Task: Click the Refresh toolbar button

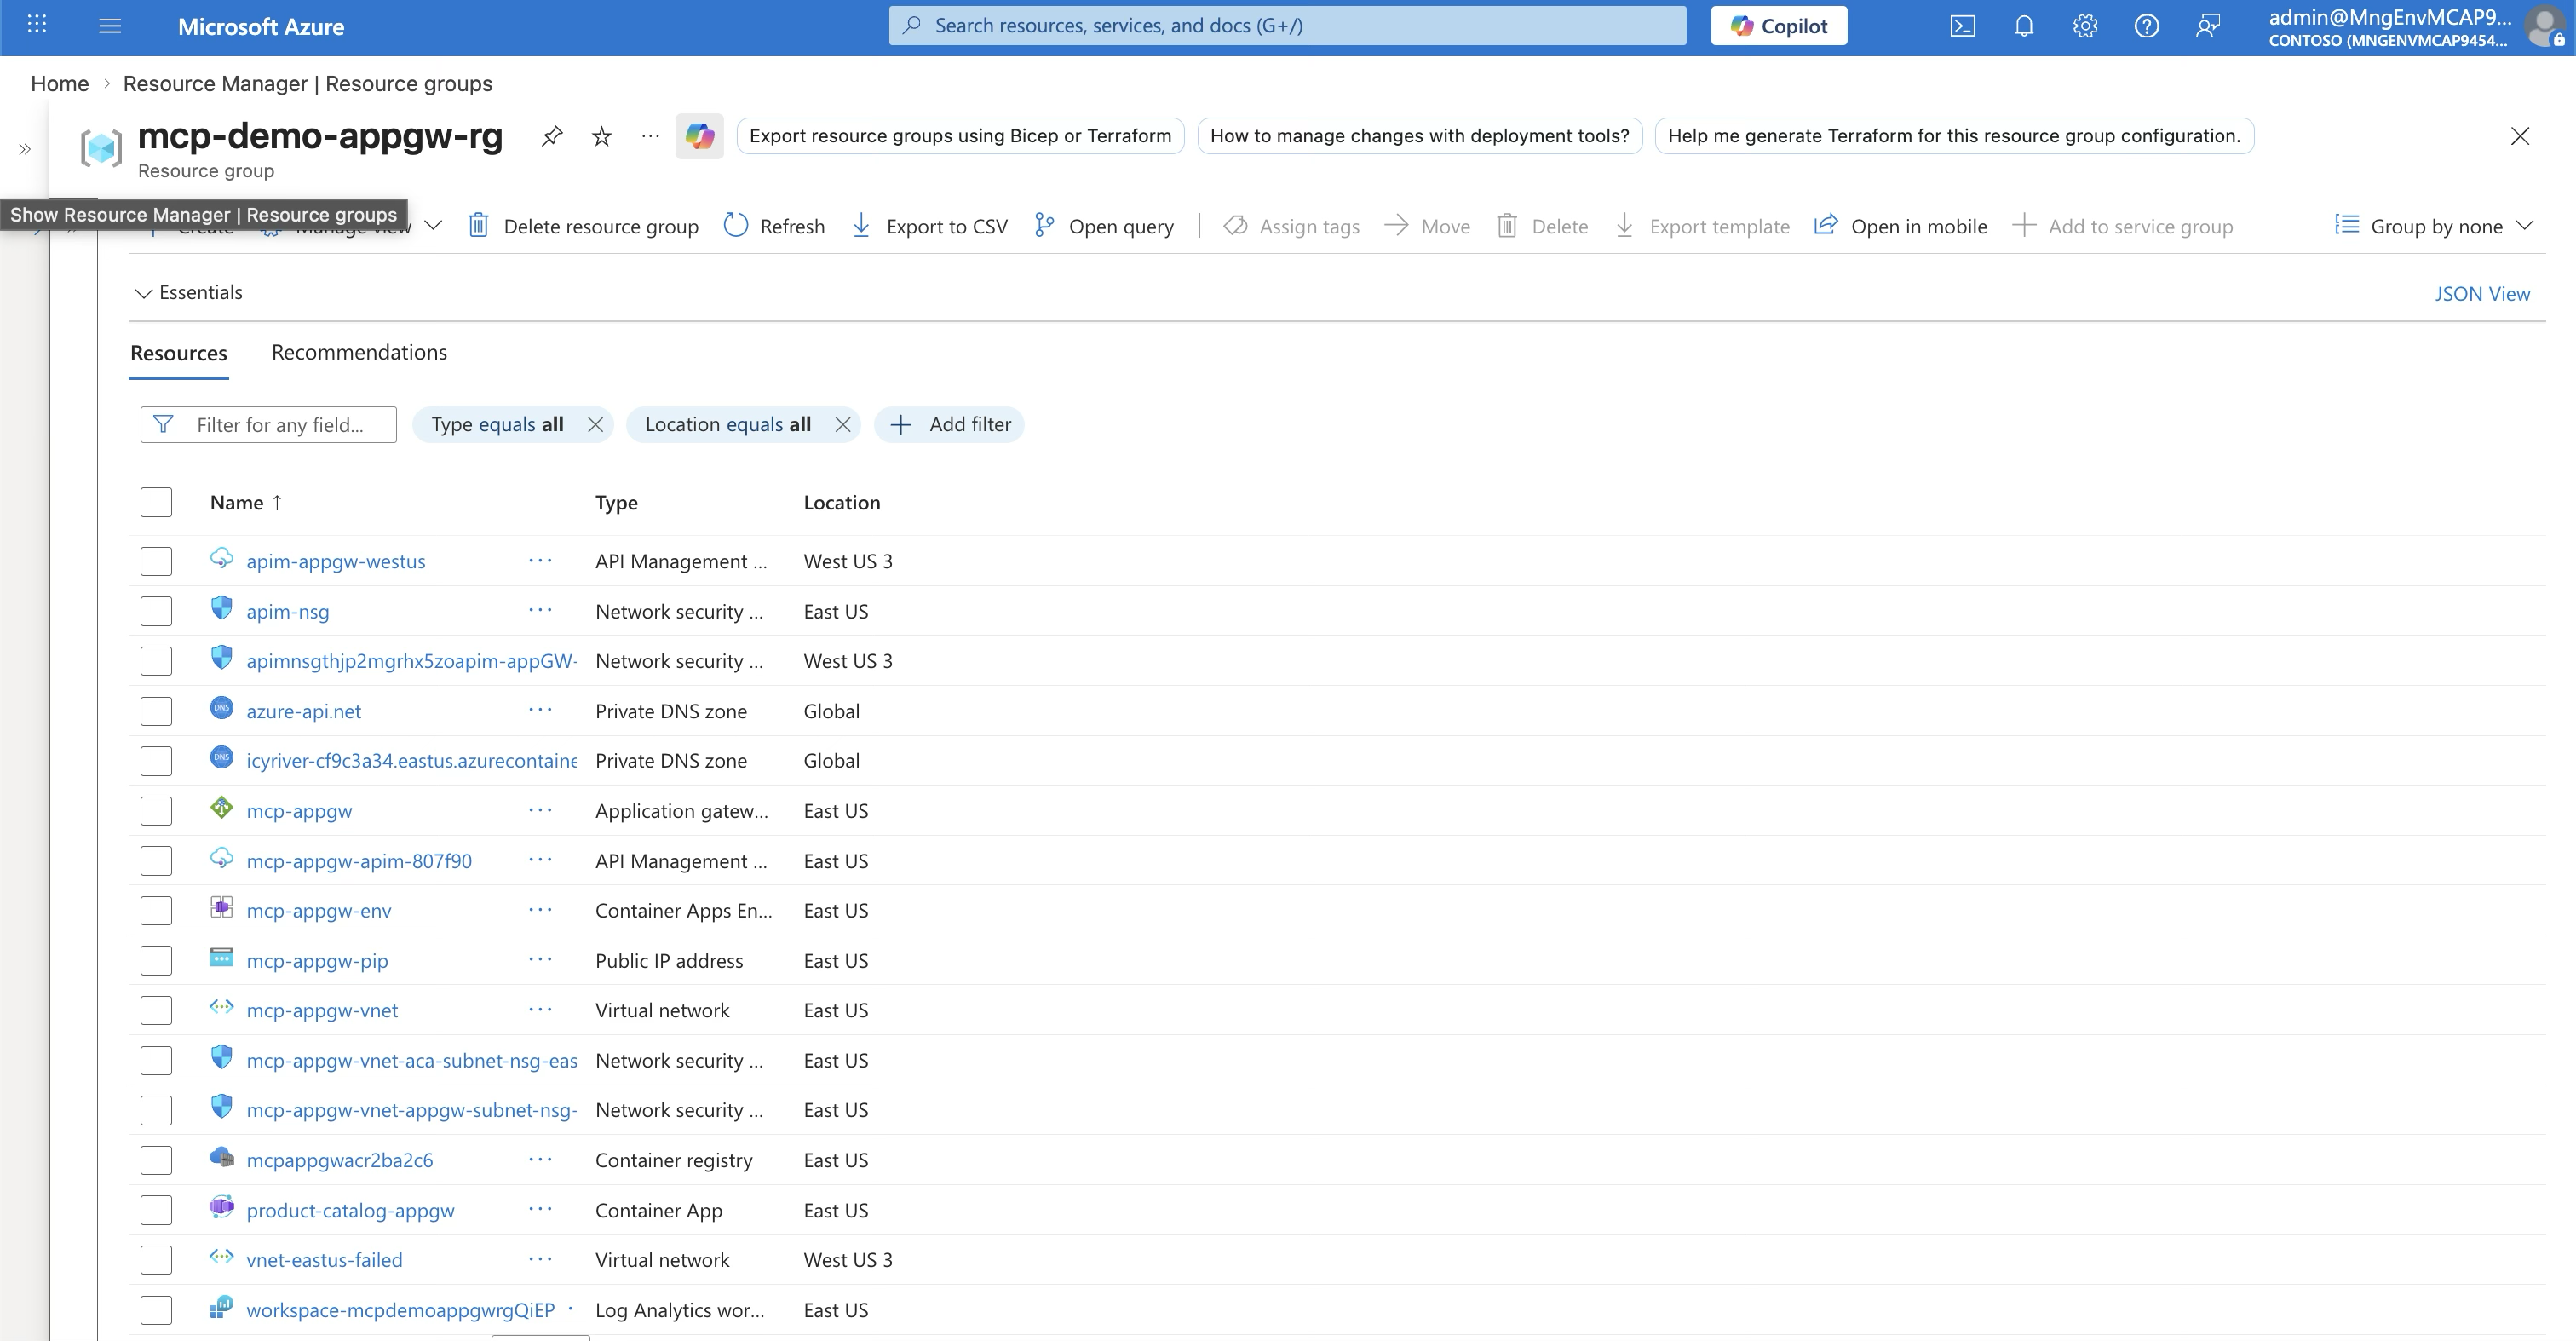Action: point(774,226)
